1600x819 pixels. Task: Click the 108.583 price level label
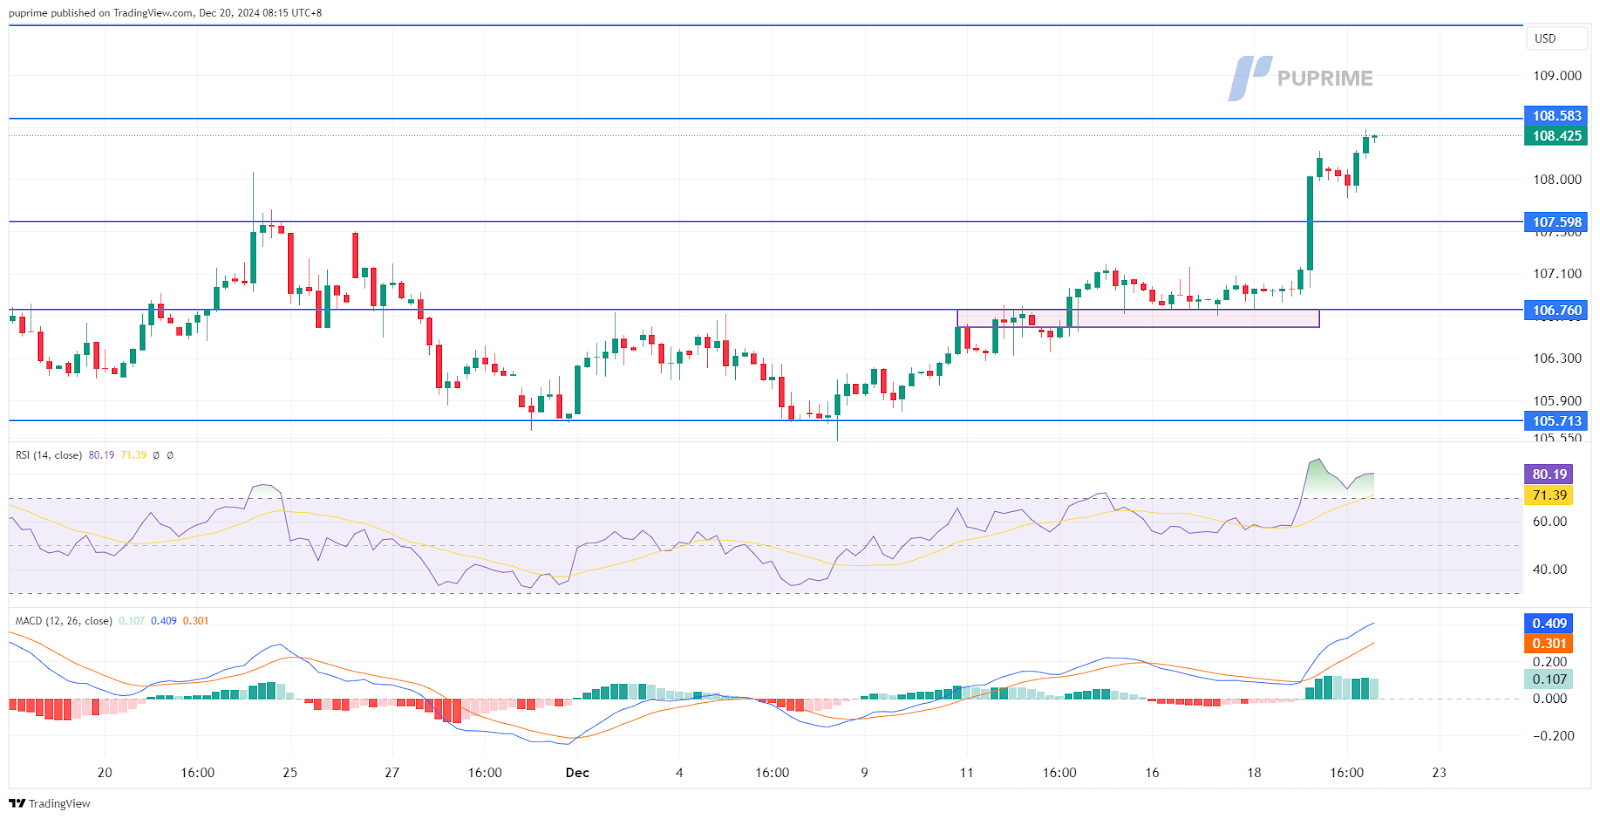(1555, 116)
